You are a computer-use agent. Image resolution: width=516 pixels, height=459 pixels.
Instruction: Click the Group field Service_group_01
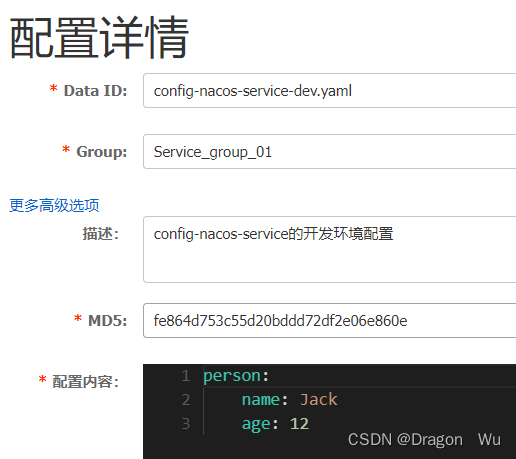330,152
